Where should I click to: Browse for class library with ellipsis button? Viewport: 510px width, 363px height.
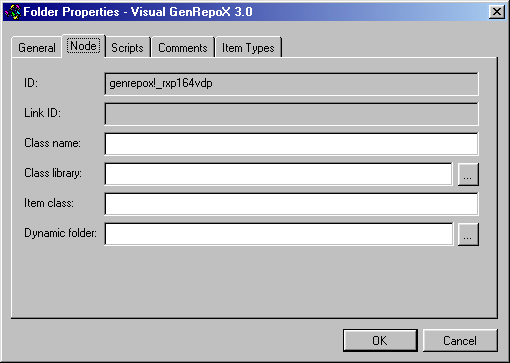(x=468, y=174)
